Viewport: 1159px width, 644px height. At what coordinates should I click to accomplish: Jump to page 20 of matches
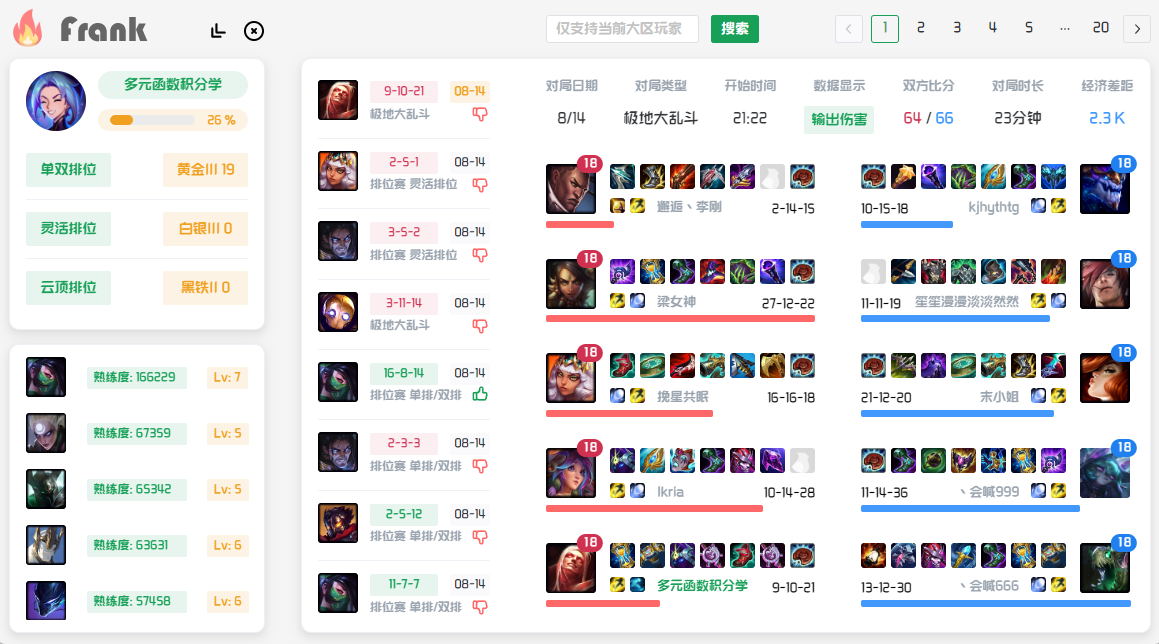(1101, 28)
